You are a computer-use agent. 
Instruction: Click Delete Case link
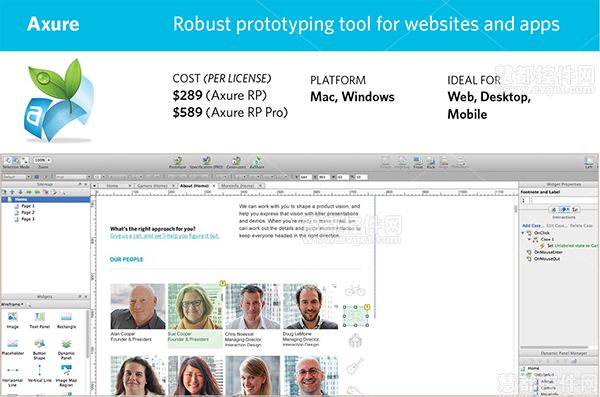pyautogui.click(x=581, y=226)
